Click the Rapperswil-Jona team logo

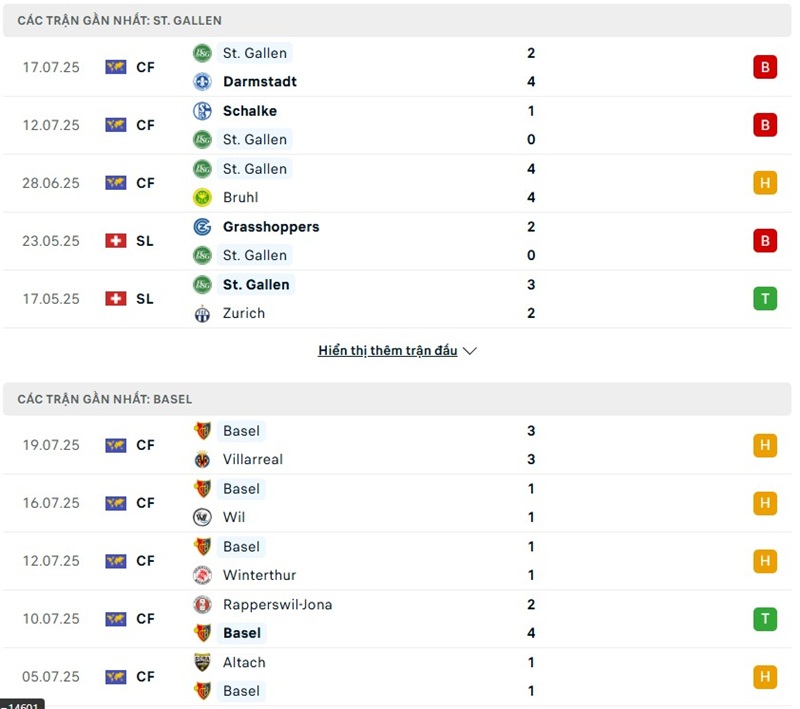click(203, 604)
